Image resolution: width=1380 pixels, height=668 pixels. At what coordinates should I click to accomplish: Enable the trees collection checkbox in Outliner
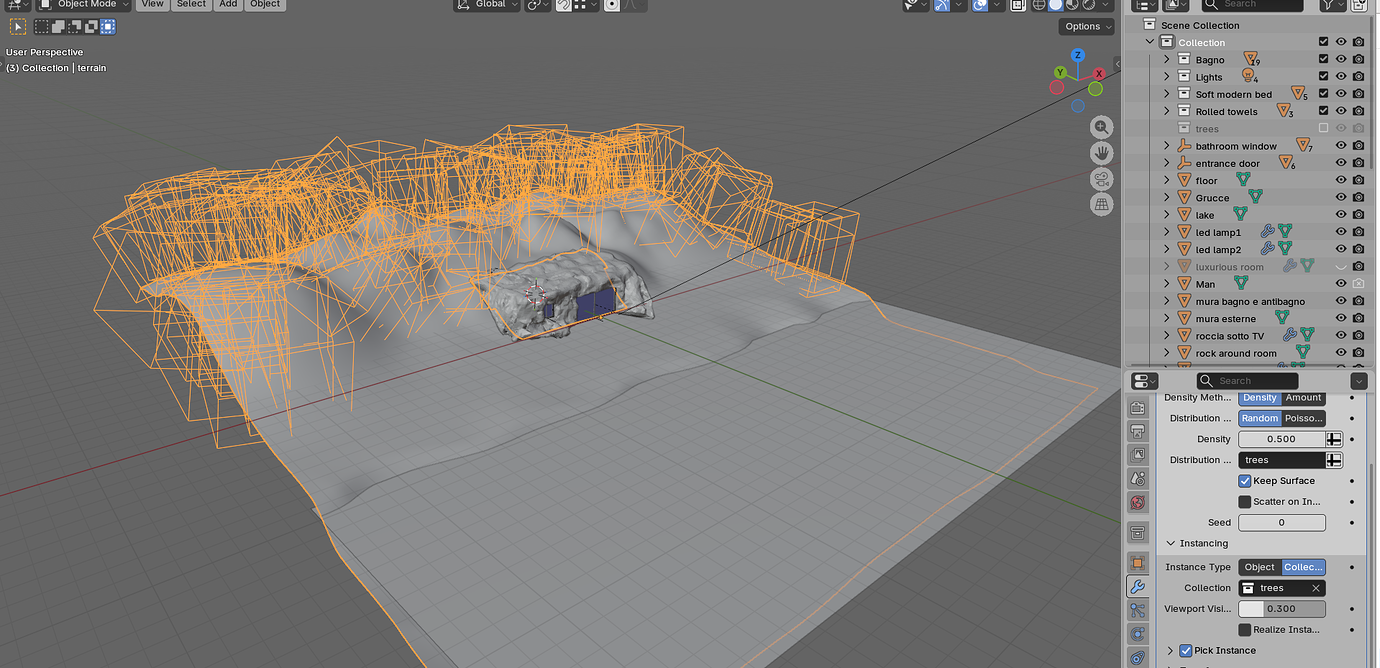(x=1324, y=129)
